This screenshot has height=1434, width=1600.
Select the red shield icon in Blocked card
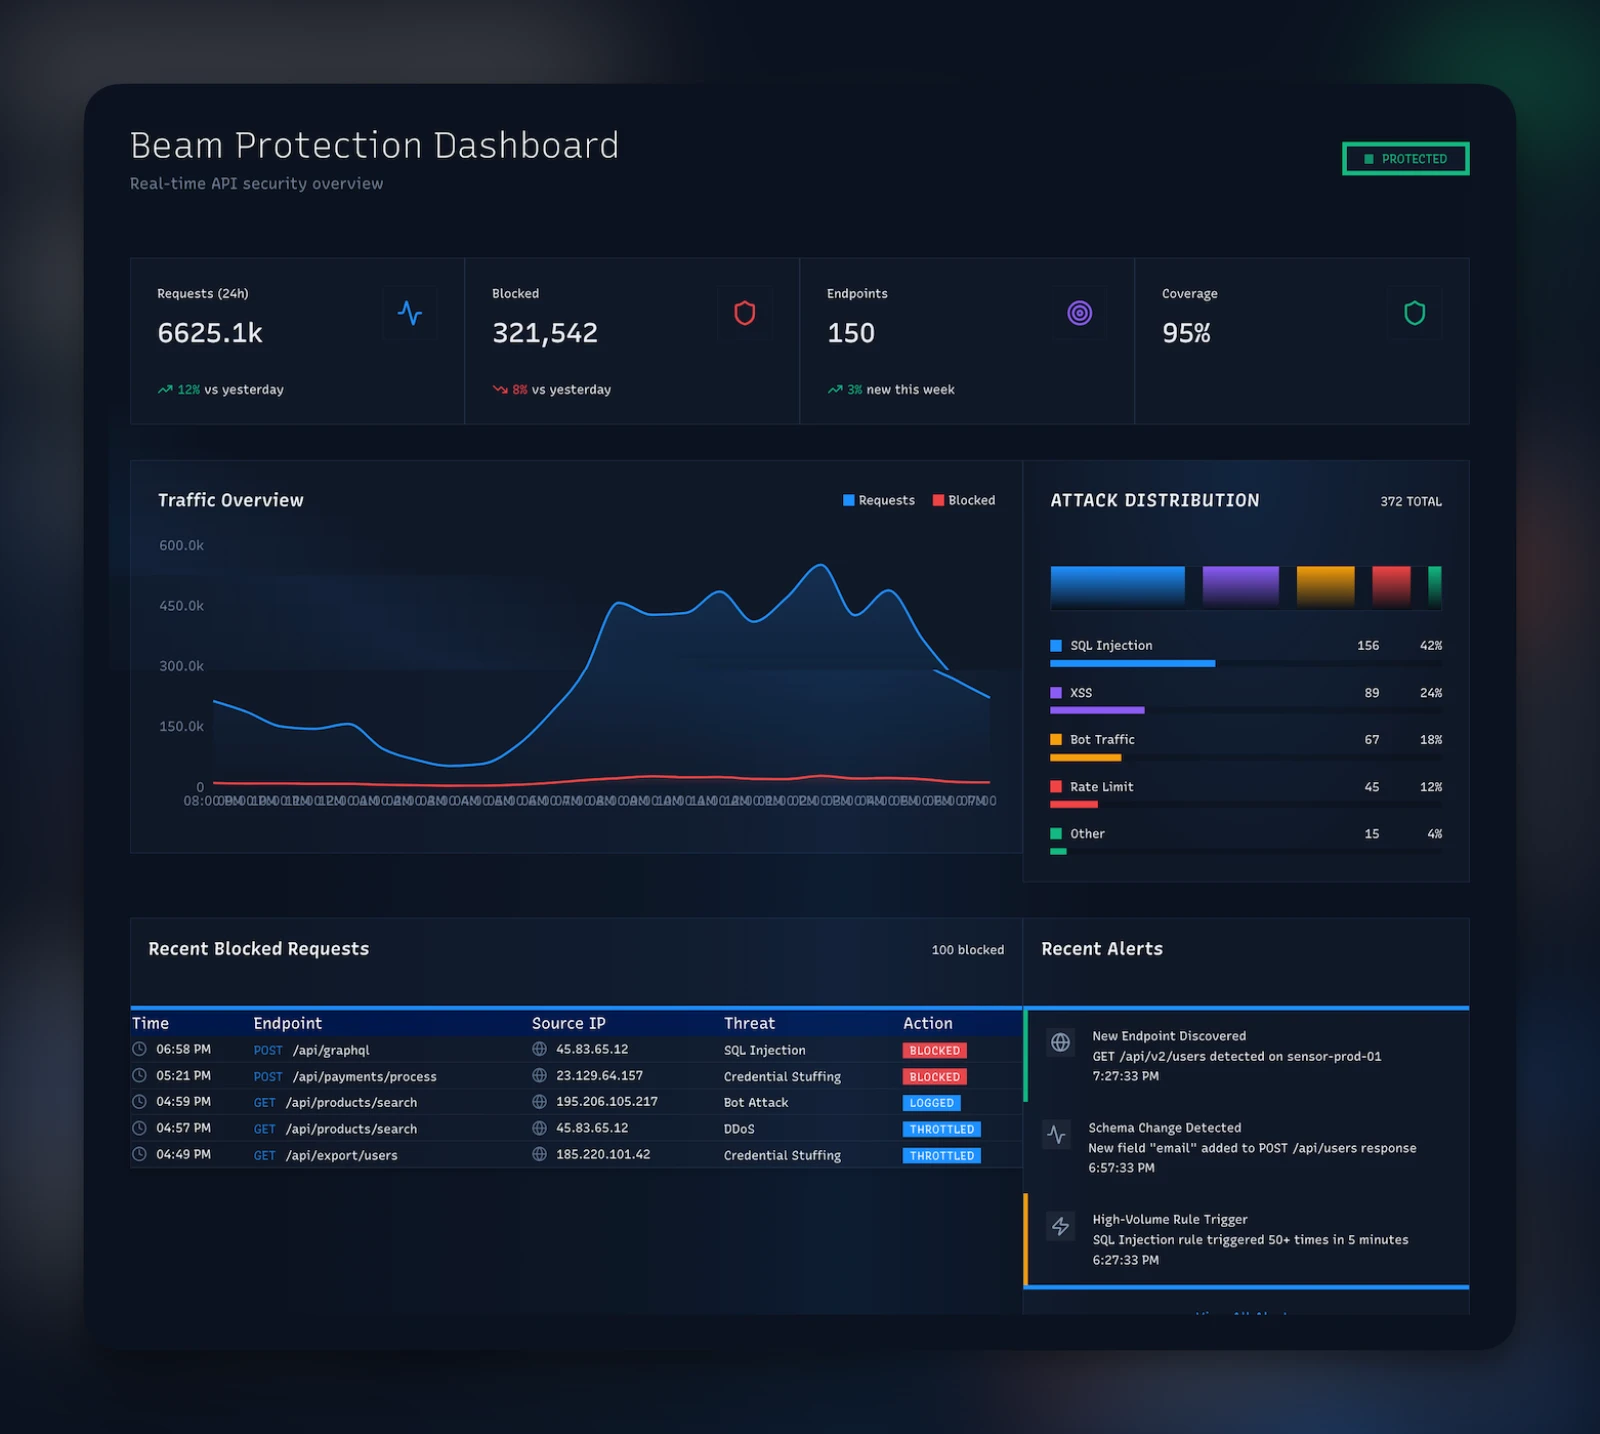click(x=745, y=313)
